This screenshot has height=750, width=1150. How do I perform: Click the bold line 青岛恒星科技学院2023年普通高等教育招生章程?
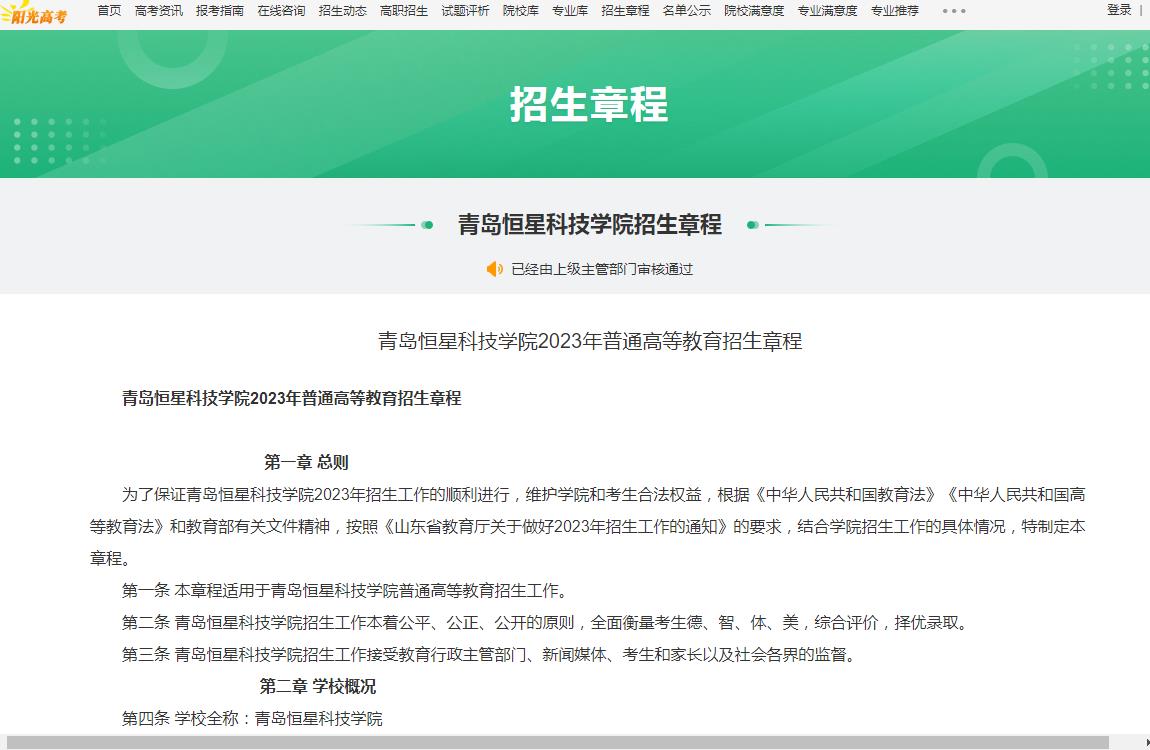pyautogui.click(x=292, y=398)
